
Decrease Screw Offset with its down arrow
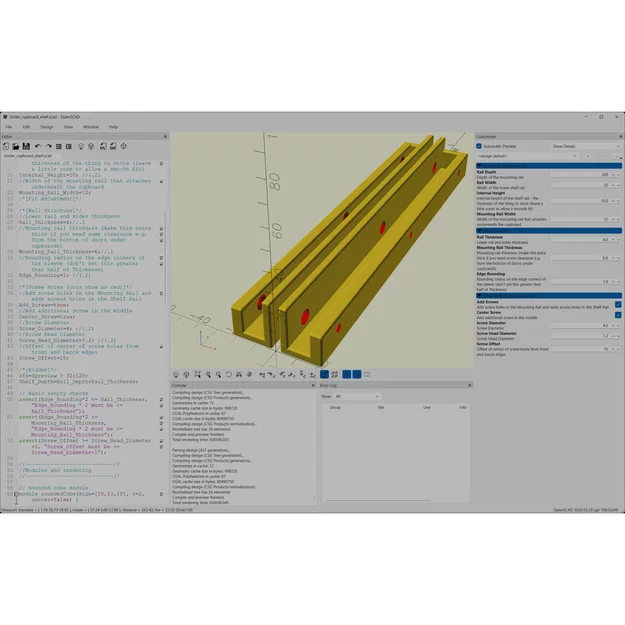(x=619, y=349)
